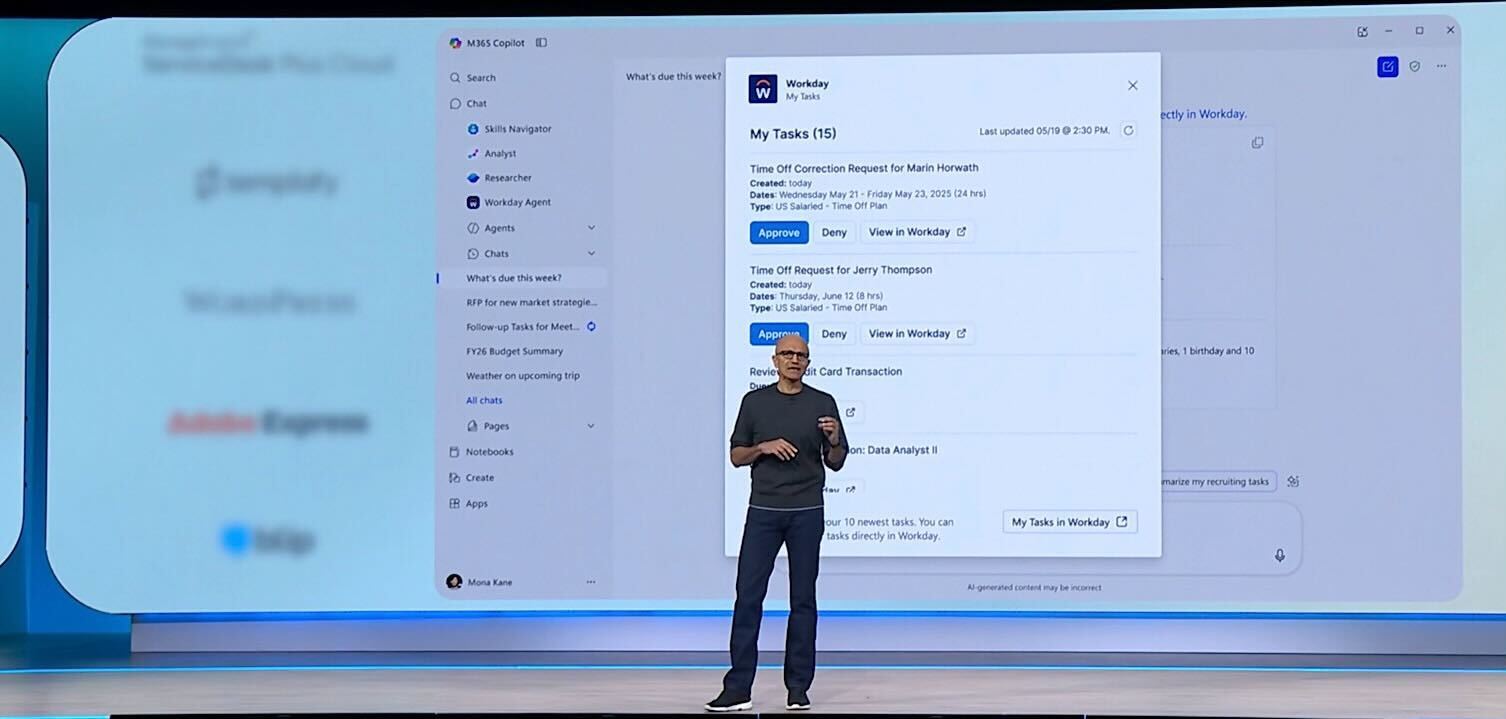The width and height of the screenshot is (1506, 719).
Task: Select the Agents section label
Action: click(x=499, y=228)
